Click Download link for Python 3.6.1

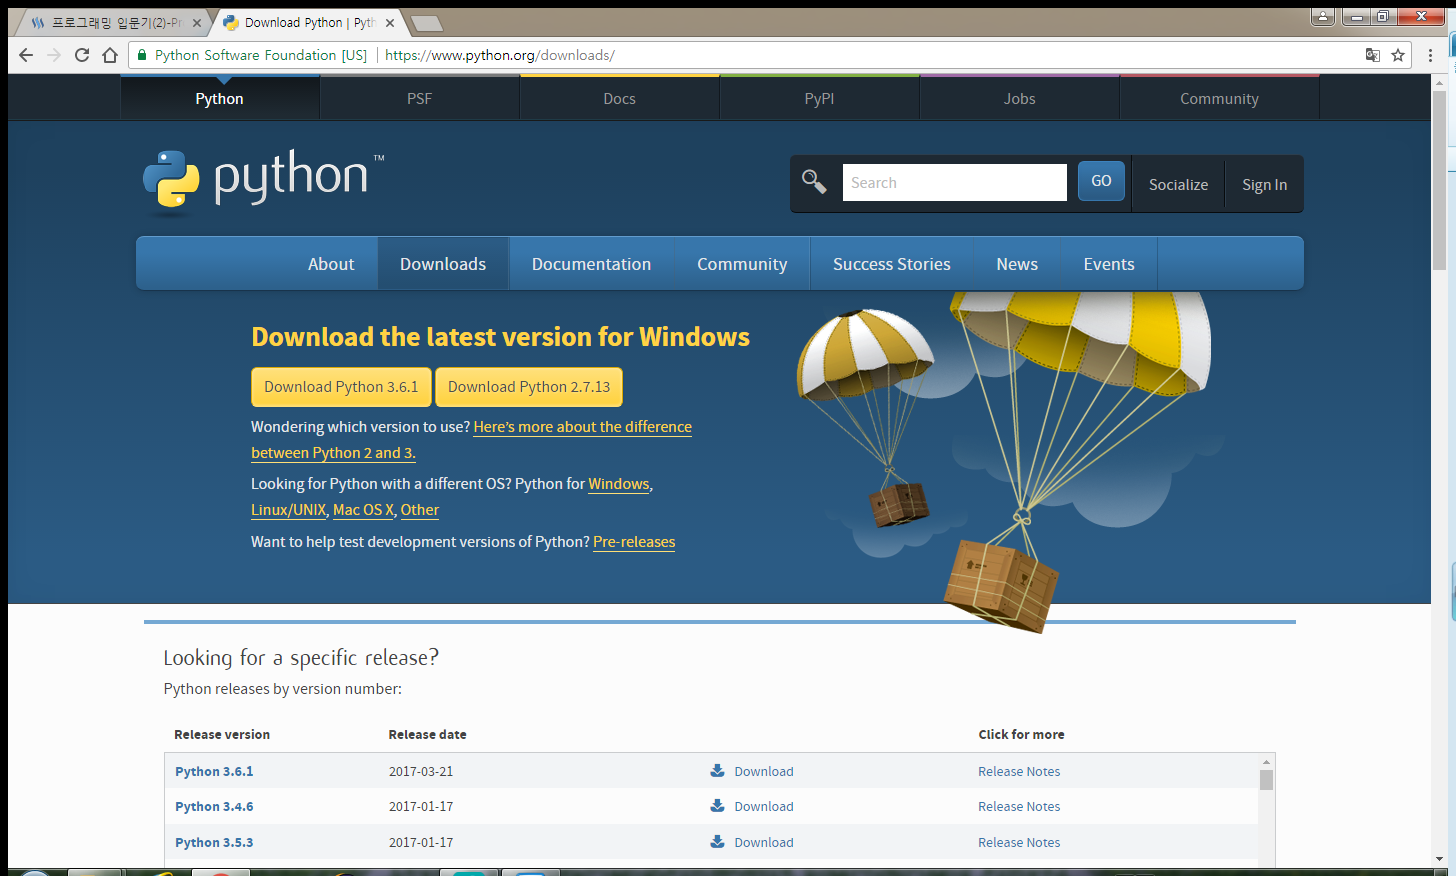pyautogui.click(x=764, y=771)
